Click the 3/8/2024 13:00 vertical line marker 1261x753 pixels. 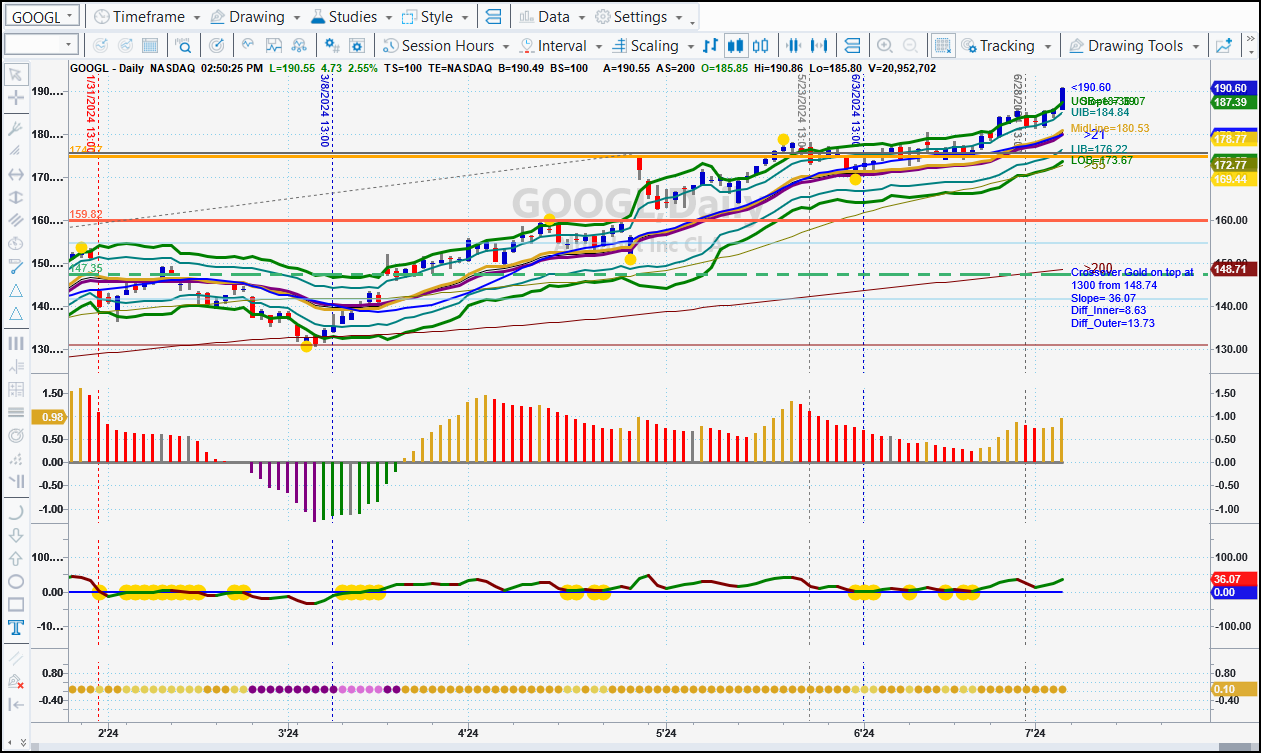click(326, 110)
